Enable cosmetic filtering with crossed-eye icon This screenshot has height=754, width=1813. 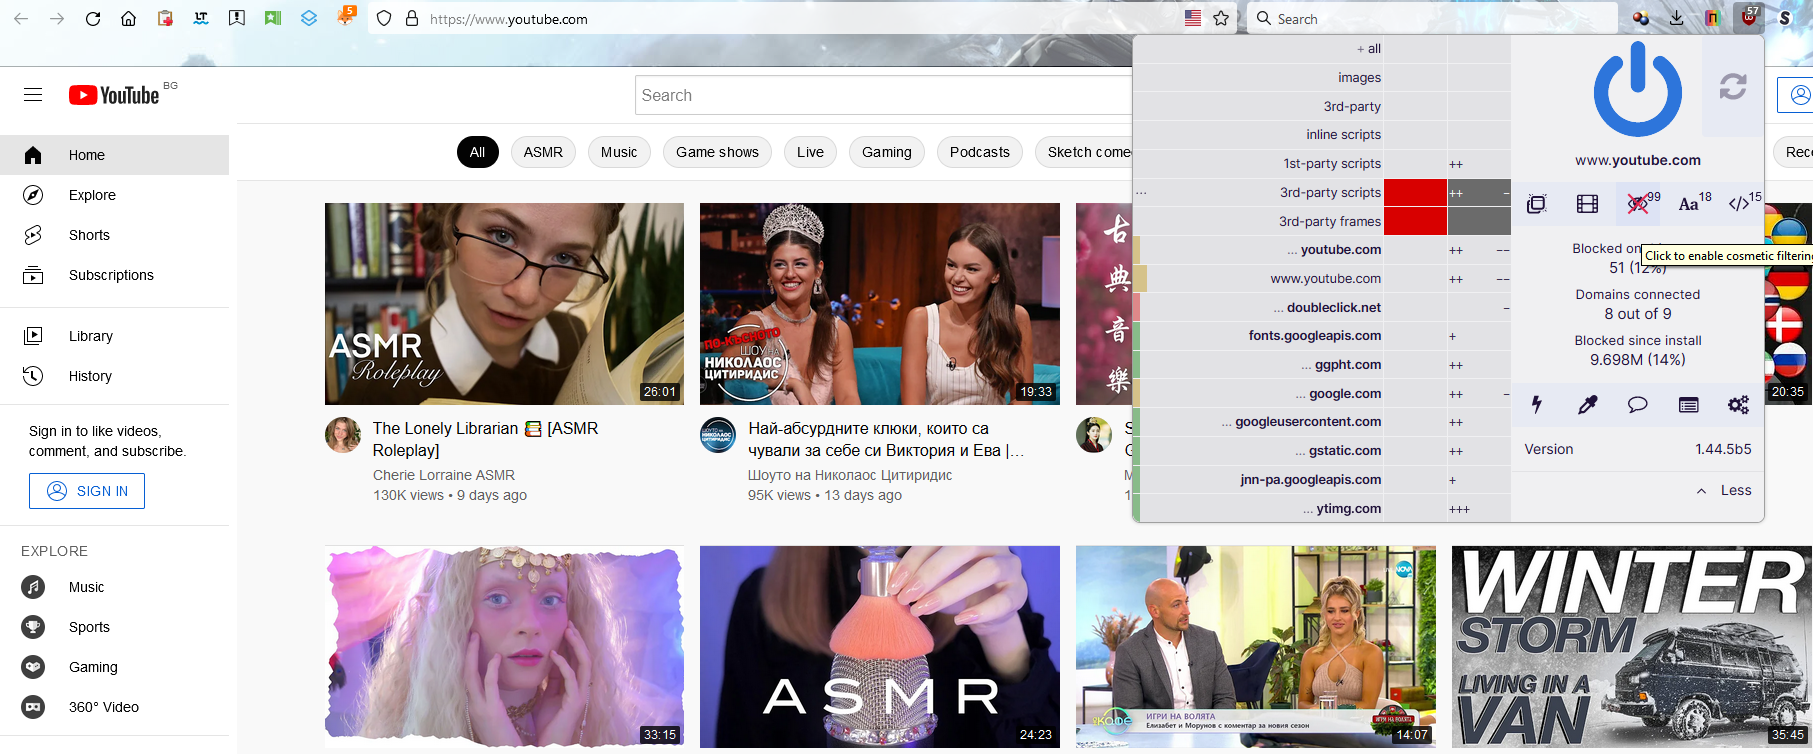pyautogui.click(x=1639, y=204)
